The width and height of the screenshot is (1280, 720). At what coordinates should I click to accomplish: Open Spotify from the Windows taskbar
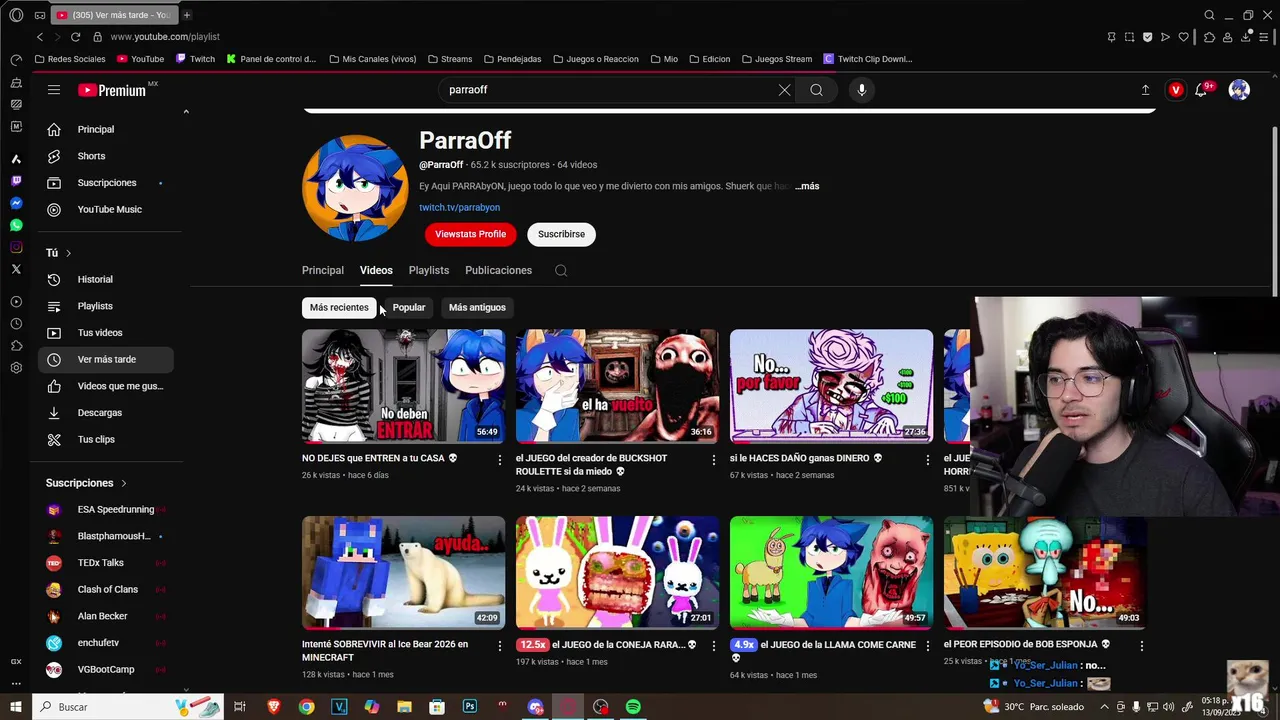633,707
